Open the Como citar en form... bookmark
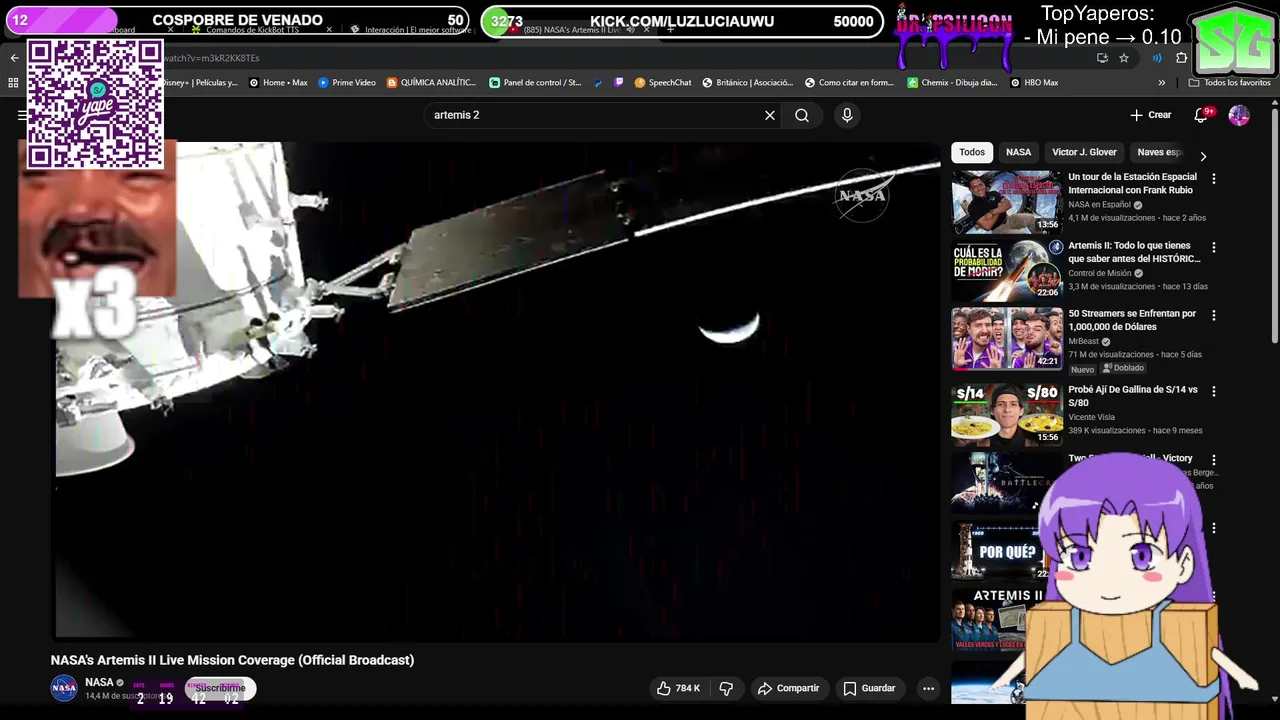The width and height of the screenshot is (1280, 720). [849, 83]
